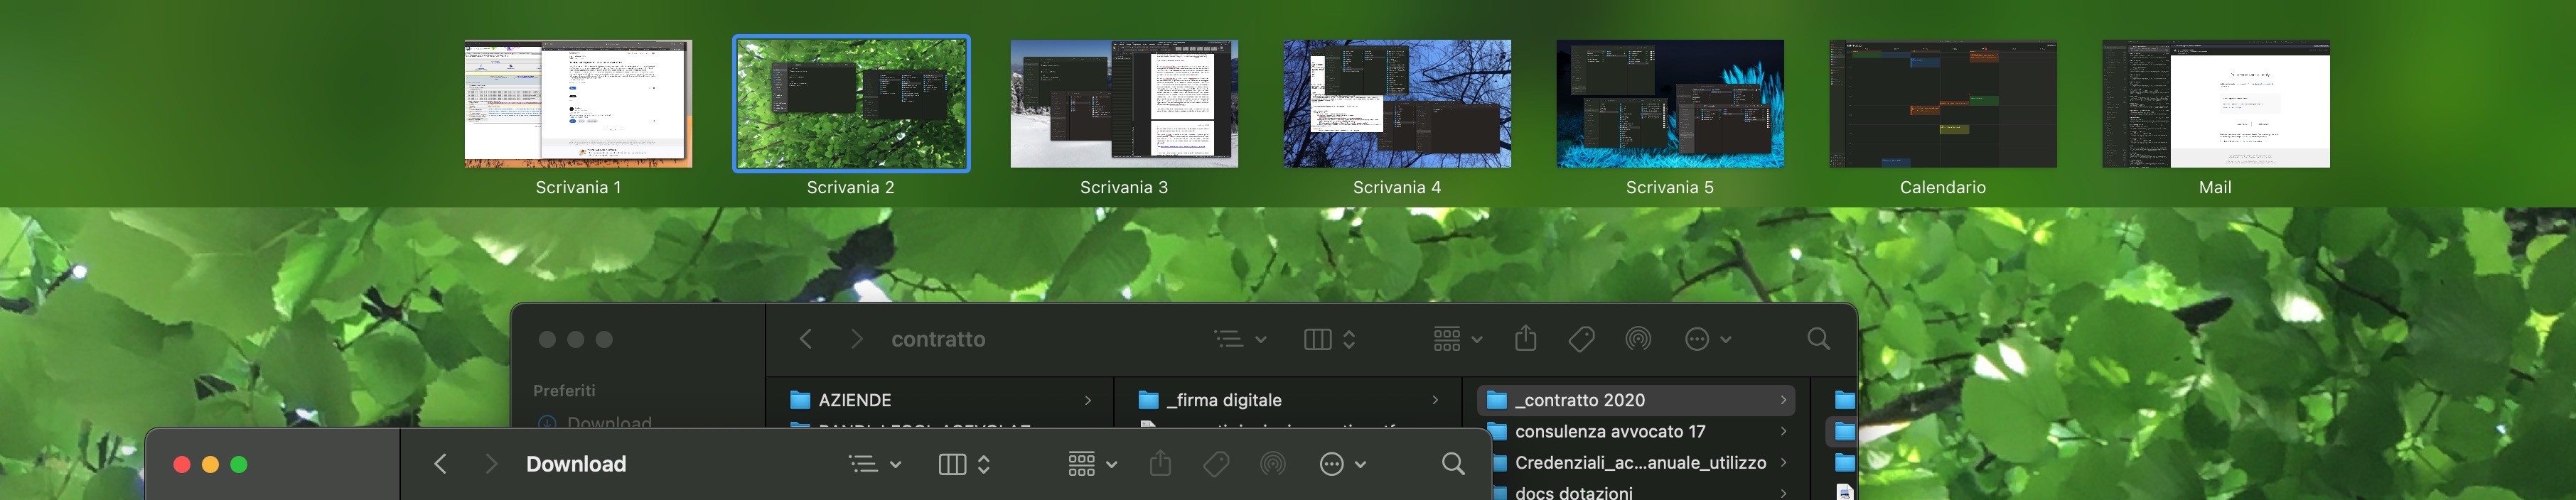Open list view options in Download window
Viewport: 2576px width, 500px height.
tap(875, 464)
